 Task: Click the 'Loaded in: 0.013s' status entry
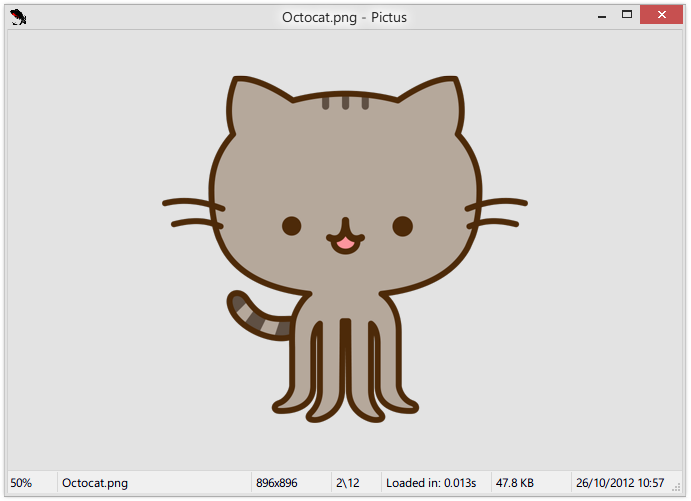click(431, 483)
